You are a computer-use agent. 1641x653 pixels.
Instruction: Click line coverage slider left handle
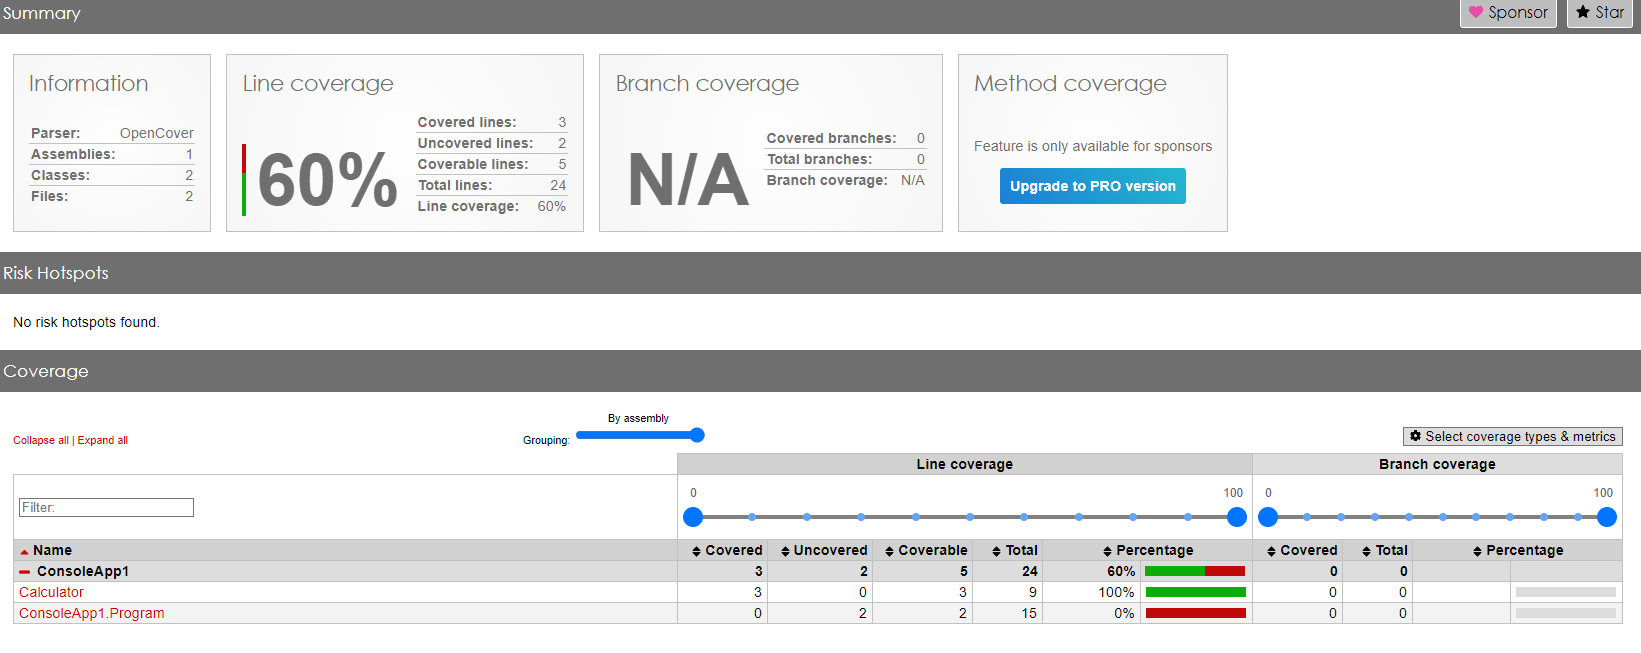tap(693, 517)
